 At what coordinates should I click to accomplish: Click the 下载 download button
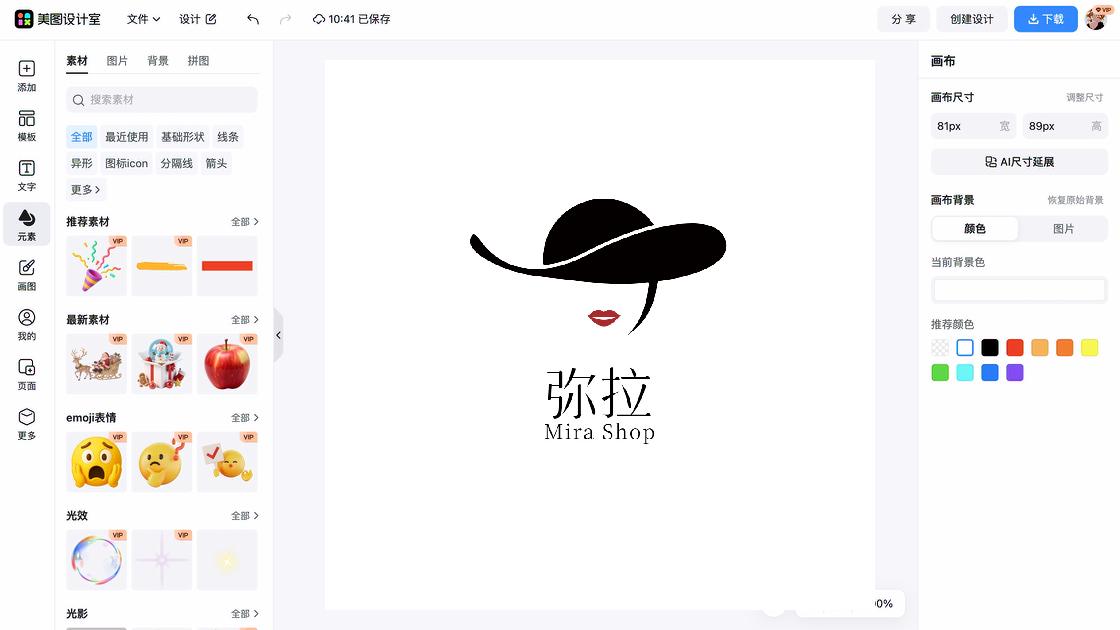pyautogui.click(x=1046, y=19)
